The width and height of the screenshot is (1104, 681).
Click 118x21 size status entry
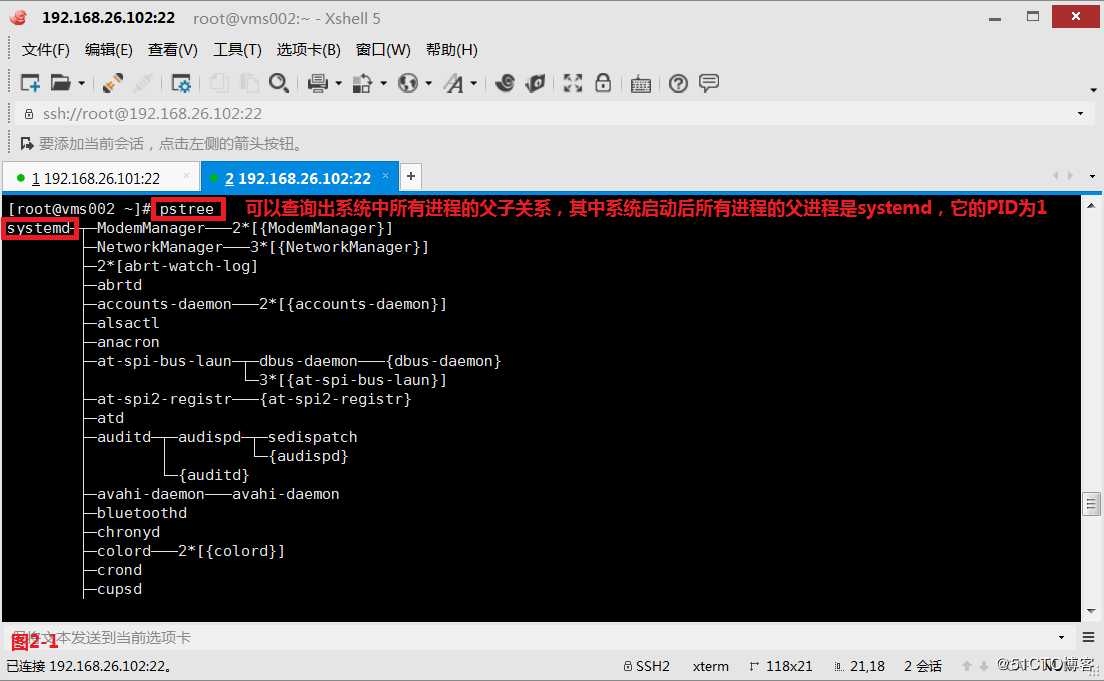781,666
